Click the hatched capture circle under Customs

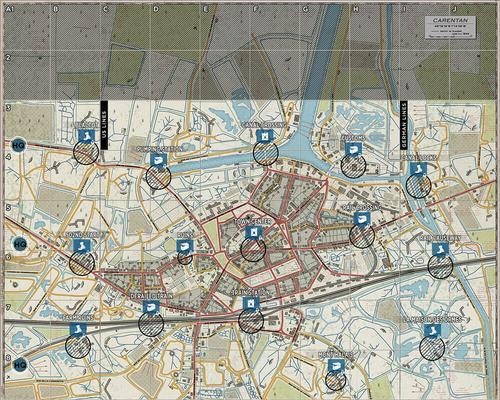tap(354, 165)
